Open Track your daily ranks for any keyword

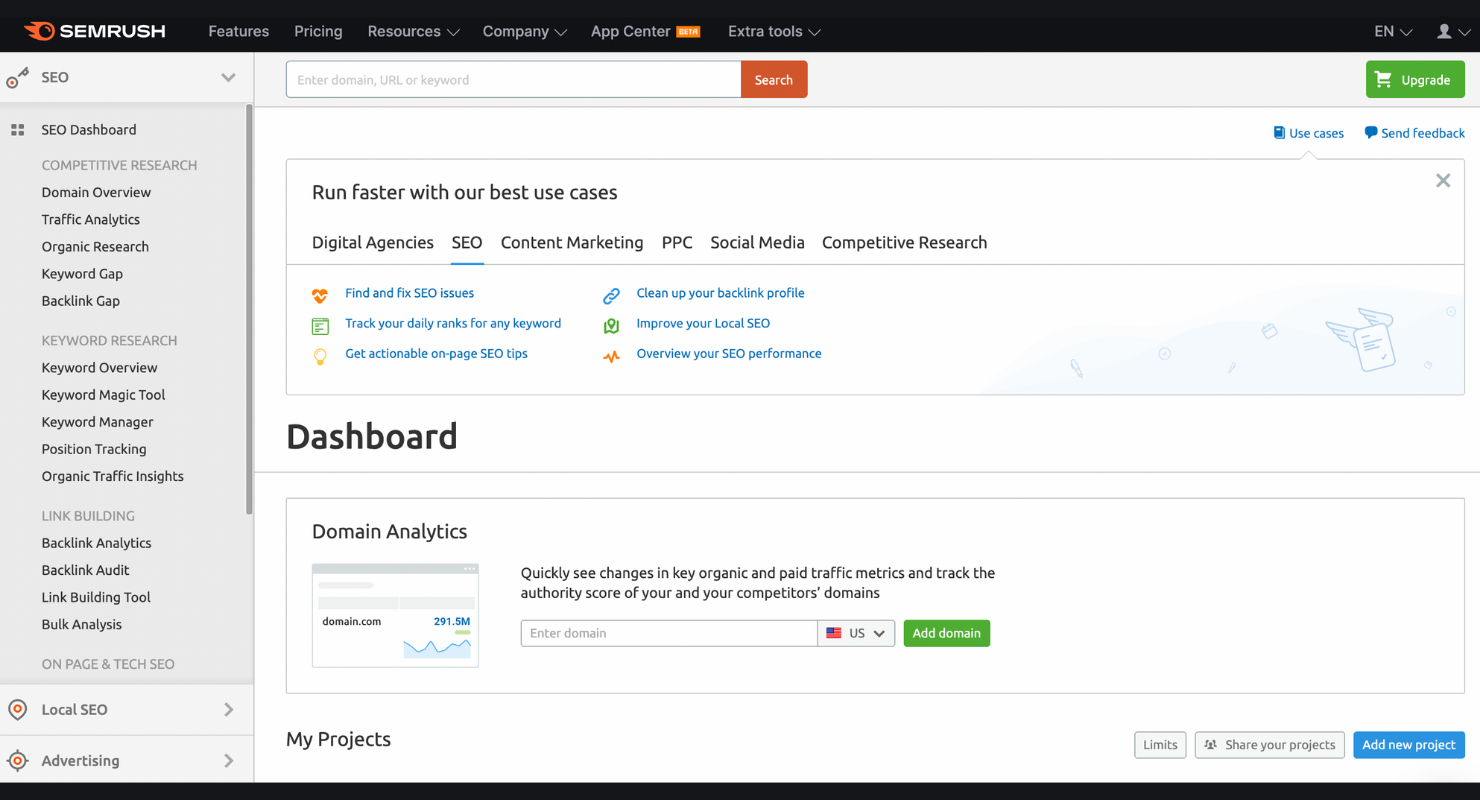453,323
